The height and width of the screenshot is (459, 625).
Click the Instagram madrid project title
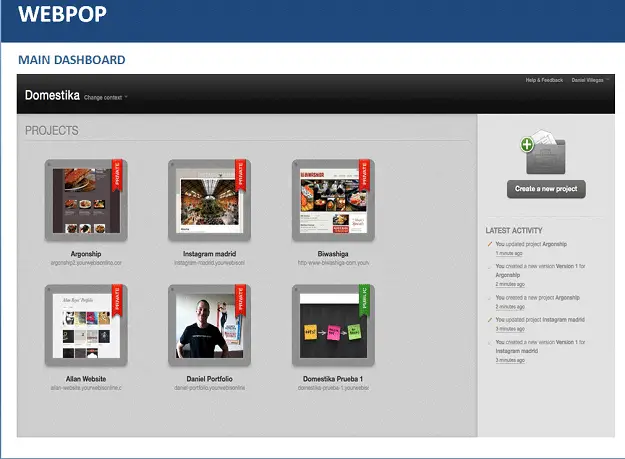click(209, 254)
